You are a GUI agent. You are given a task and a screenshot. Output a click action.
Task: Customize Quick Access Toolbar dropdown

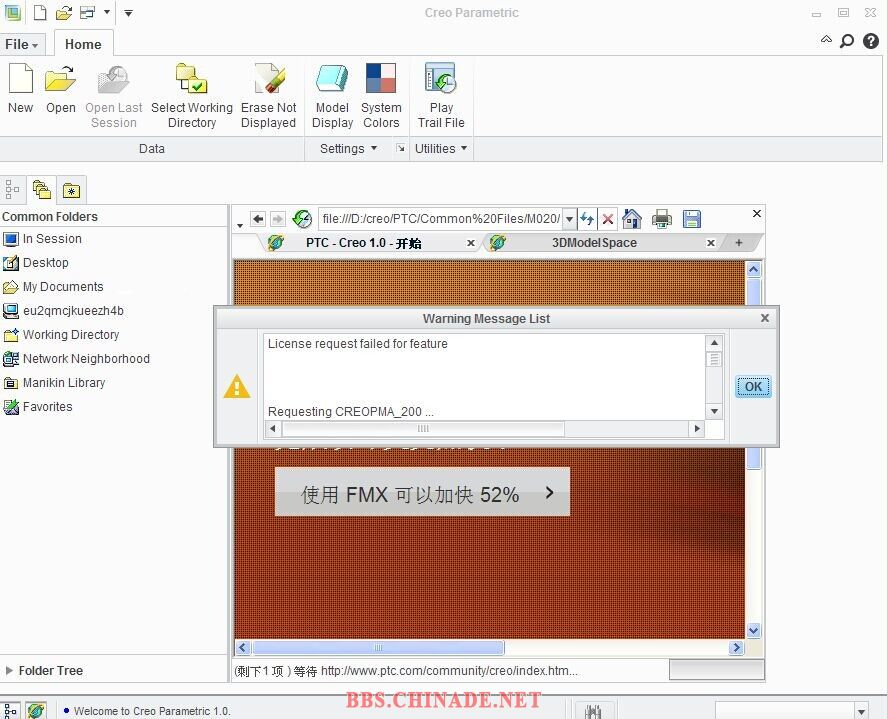click(x=129, y=12)
